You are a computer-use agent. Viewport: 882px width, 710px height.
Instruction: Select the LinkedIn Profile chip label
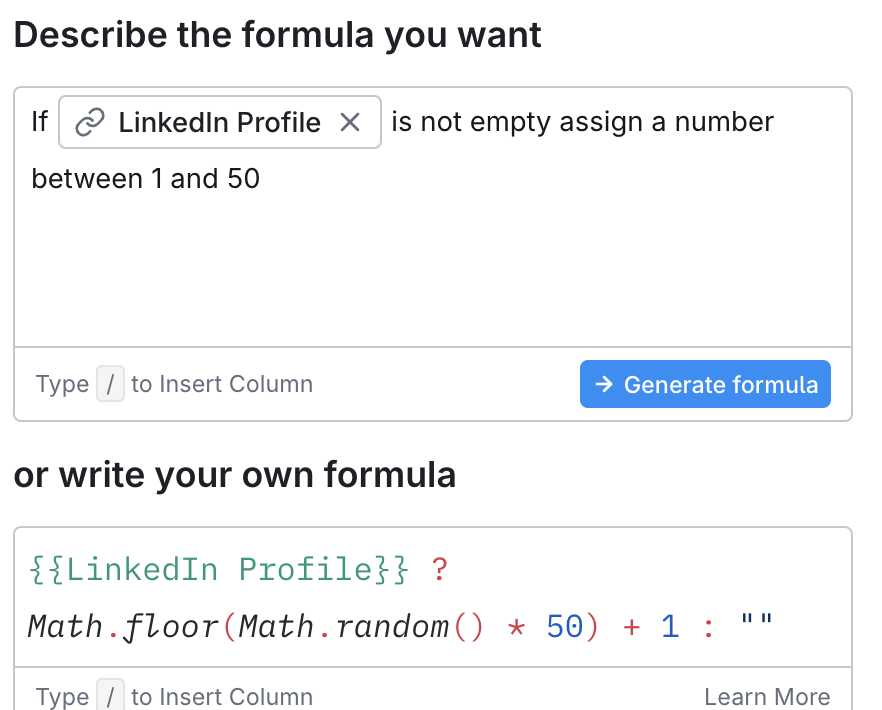pos(219,123)
